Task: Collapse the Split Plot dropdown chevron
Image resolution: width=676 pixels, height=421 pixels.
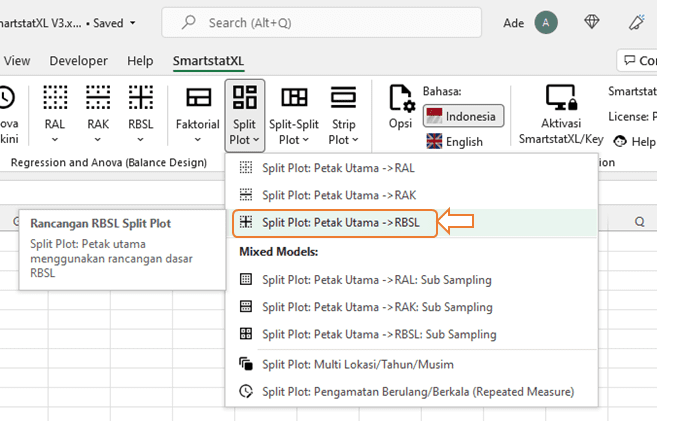Action: (x=256, y=140)
